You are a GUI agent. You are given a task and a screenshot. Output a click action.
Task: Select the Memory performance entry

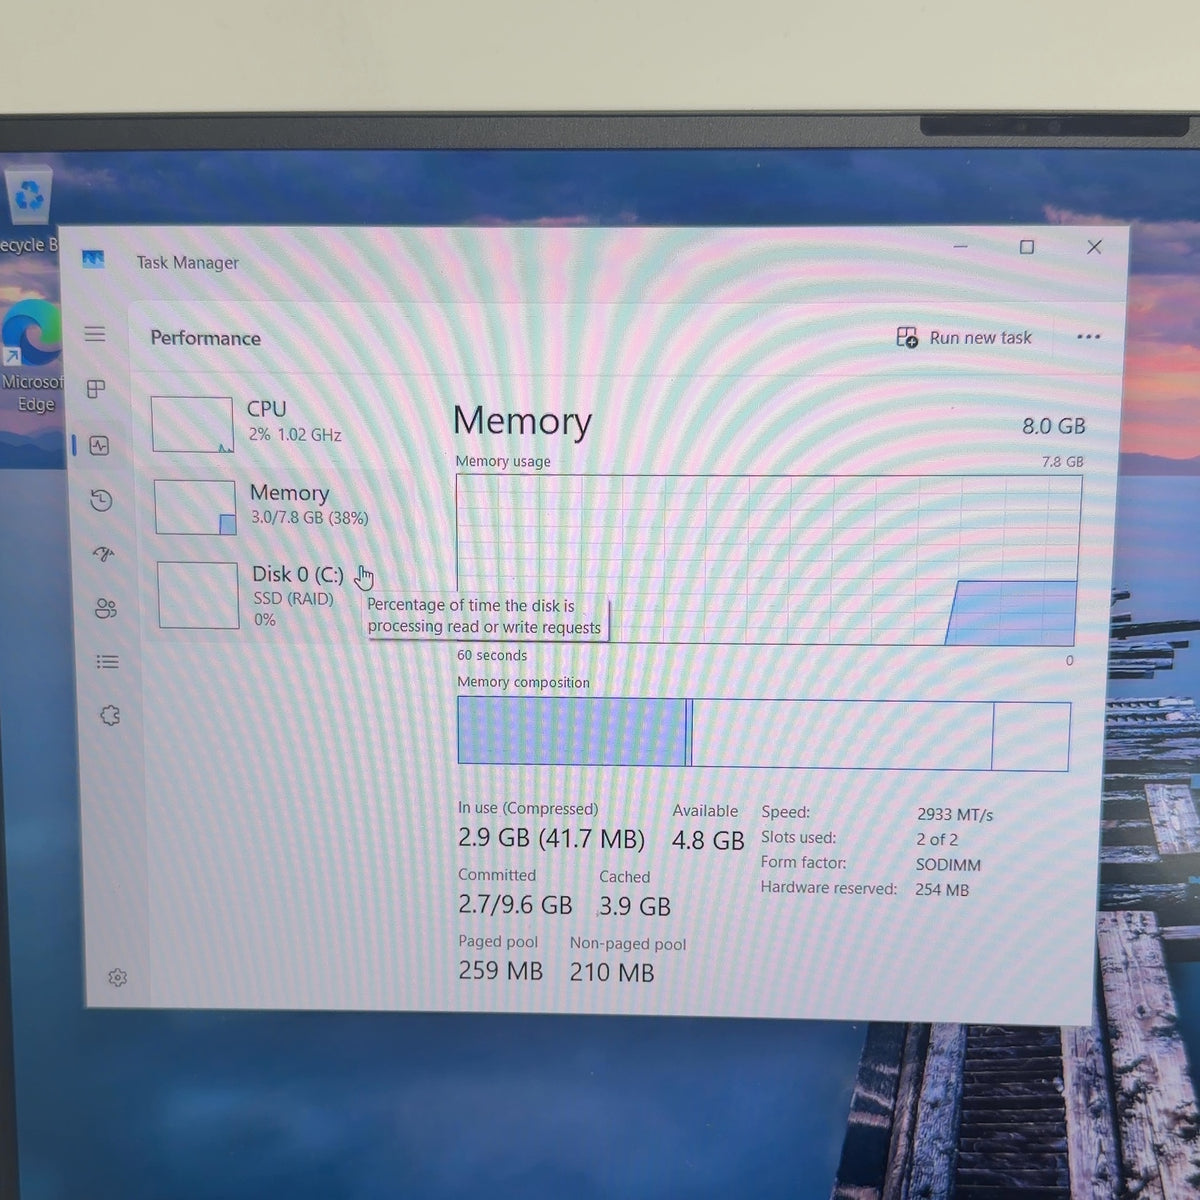(x=292, y=506)
